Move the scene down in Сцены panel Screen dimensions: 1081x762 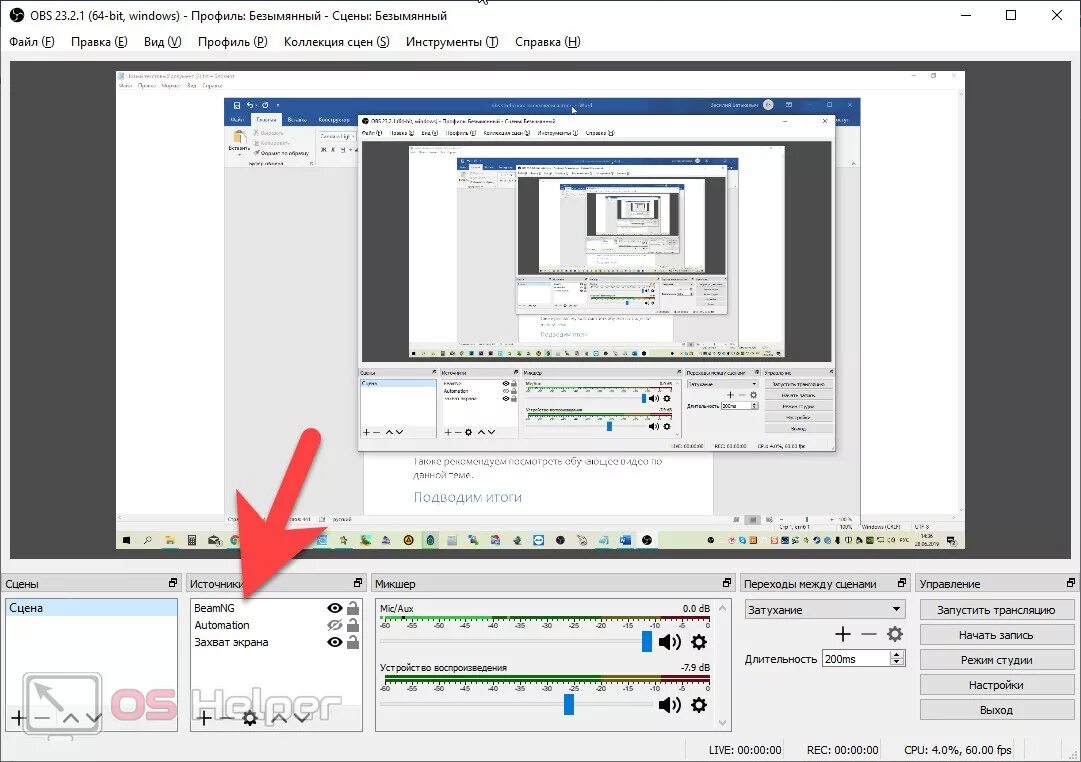94,718
